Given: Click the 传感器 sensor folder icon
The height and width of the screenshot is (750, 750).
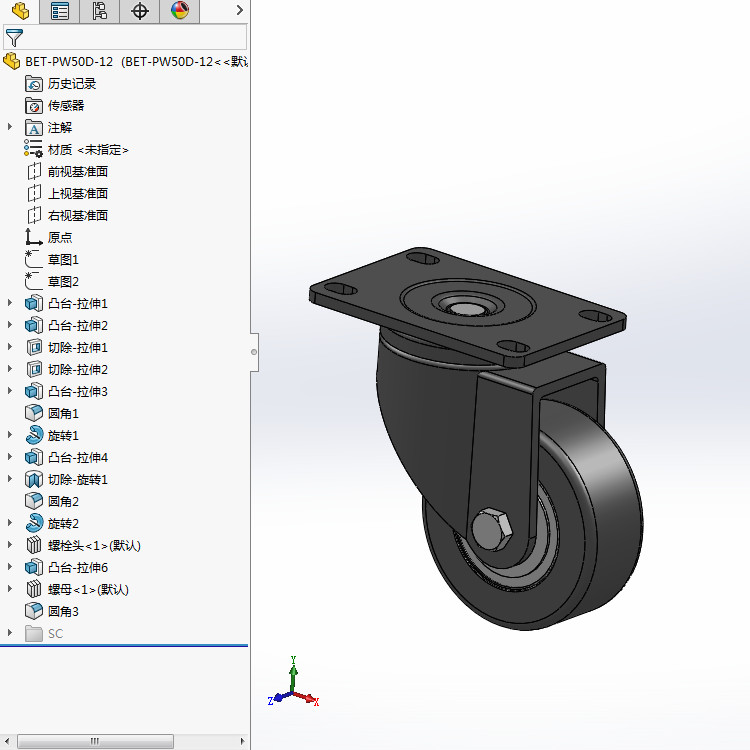Looking at the screenshot, I should tap(34, 106).
